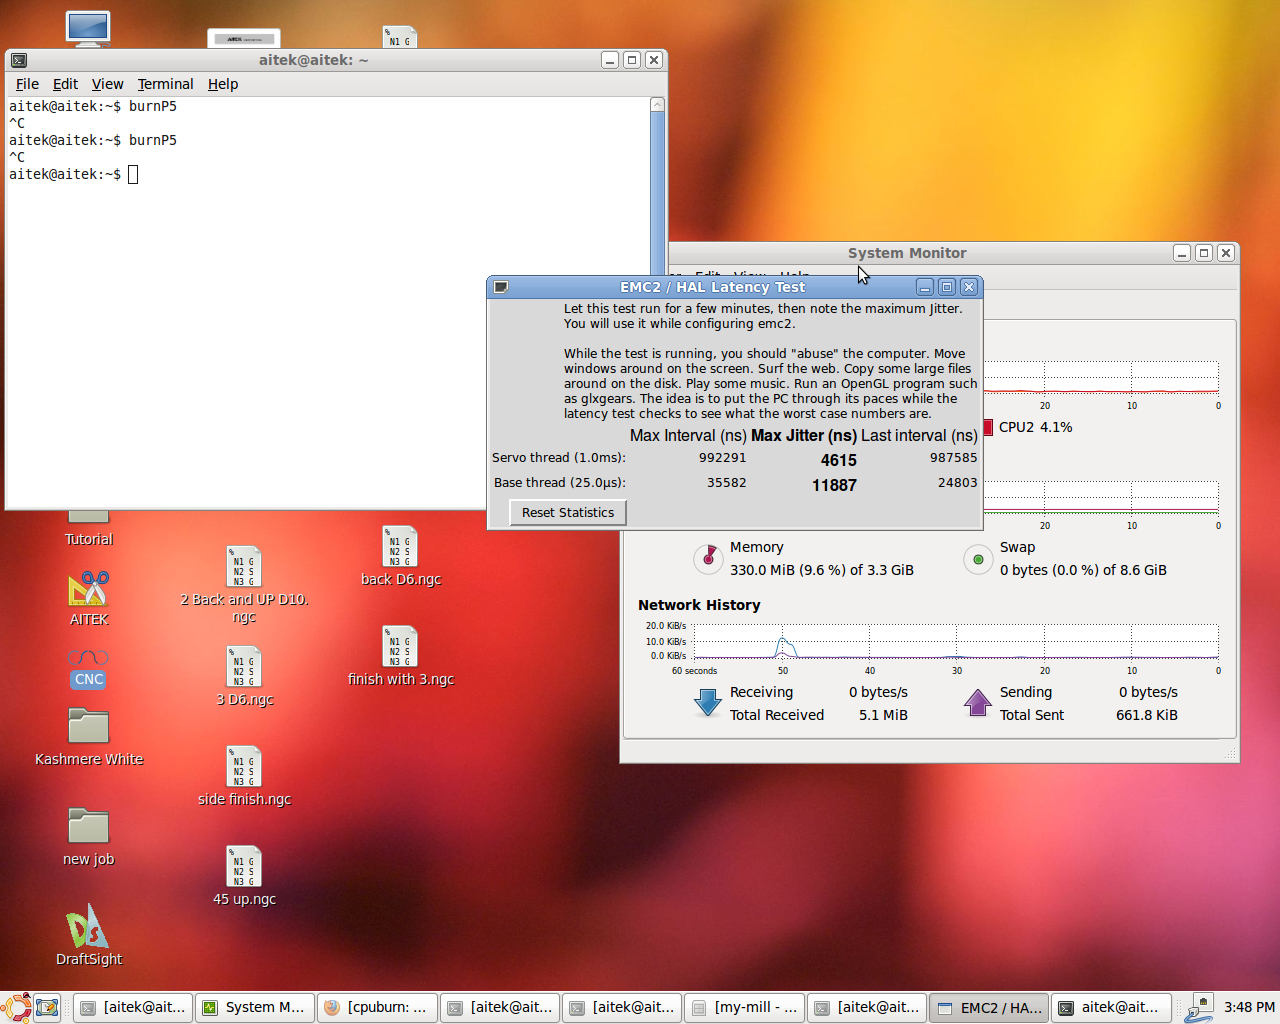
Task: Select the back D6.ngc file icon
Action: (400, 546)
